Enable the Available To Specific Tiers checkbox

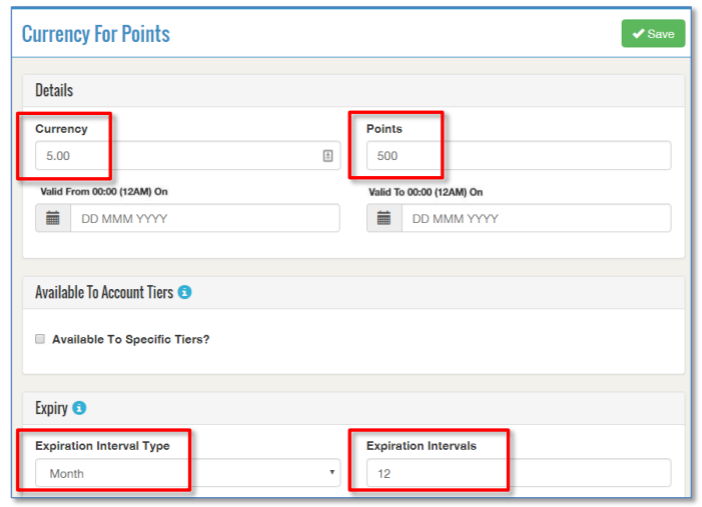(x=41, y=339)
